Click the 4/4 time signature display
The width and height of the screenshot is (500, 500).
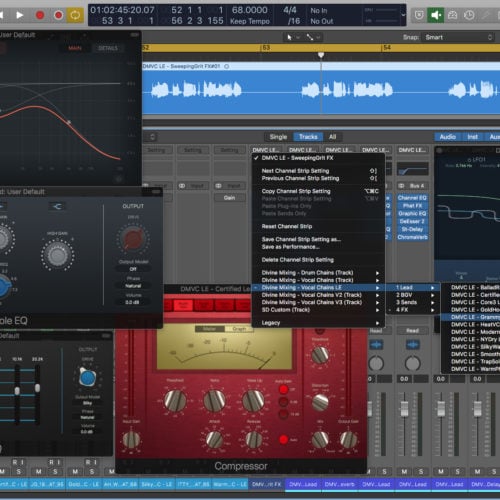290,10
